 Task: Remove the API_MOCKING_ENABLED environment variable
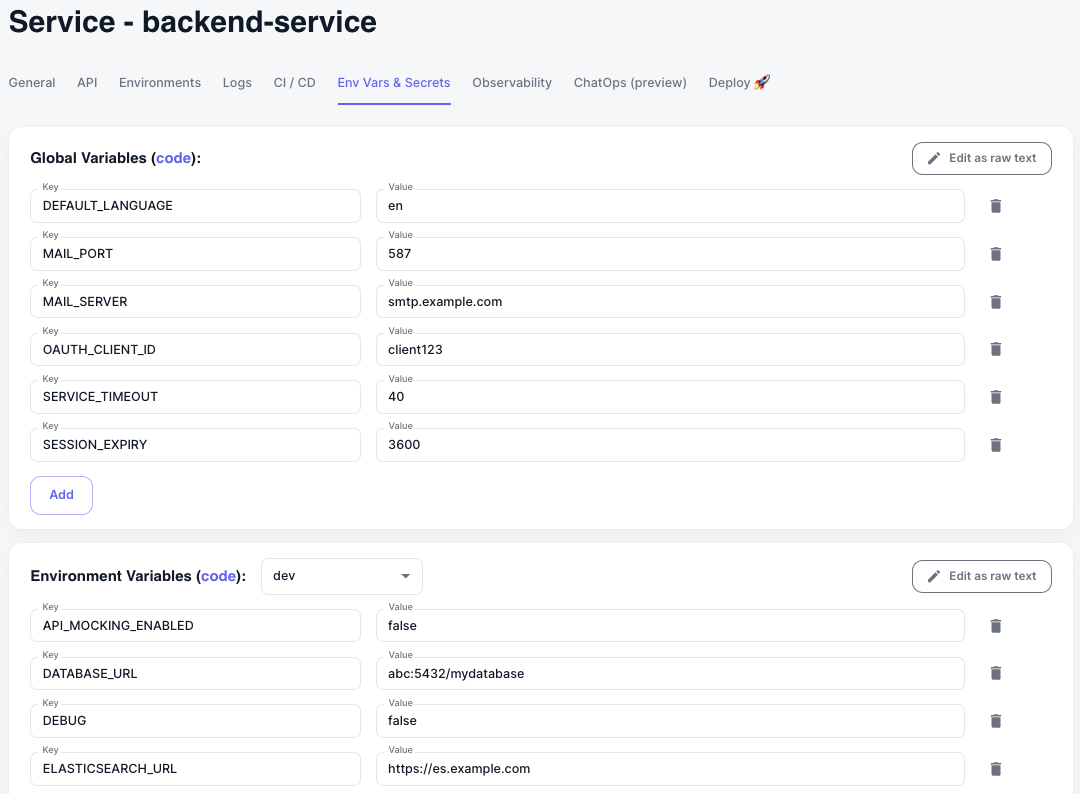coord(995,626)
